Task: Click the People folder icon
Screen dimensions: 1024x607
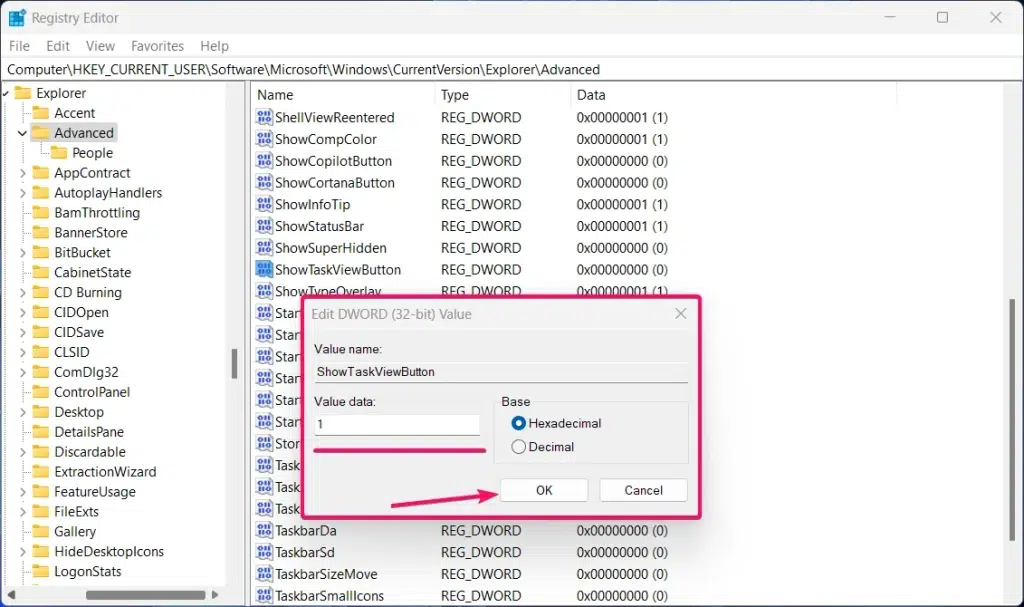Action: point(59,153)
